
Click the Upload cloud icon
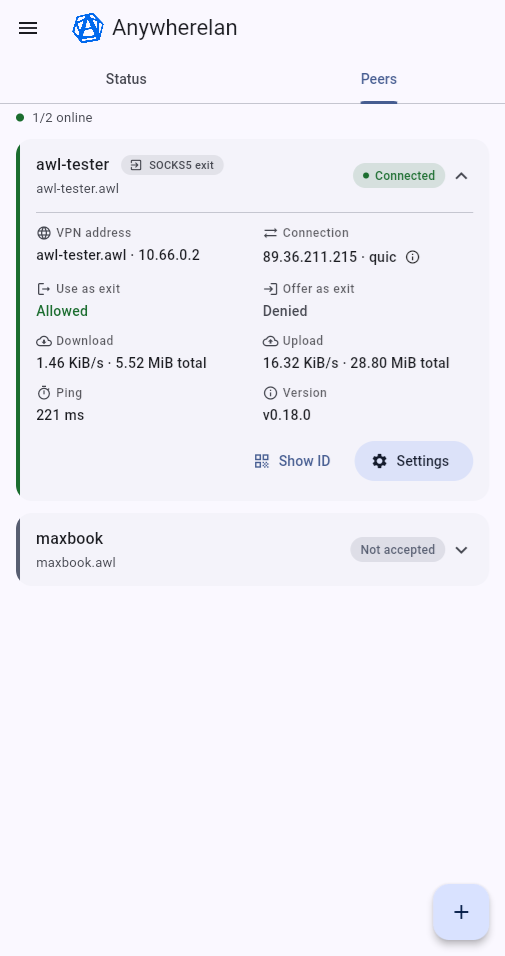(270, 341)
